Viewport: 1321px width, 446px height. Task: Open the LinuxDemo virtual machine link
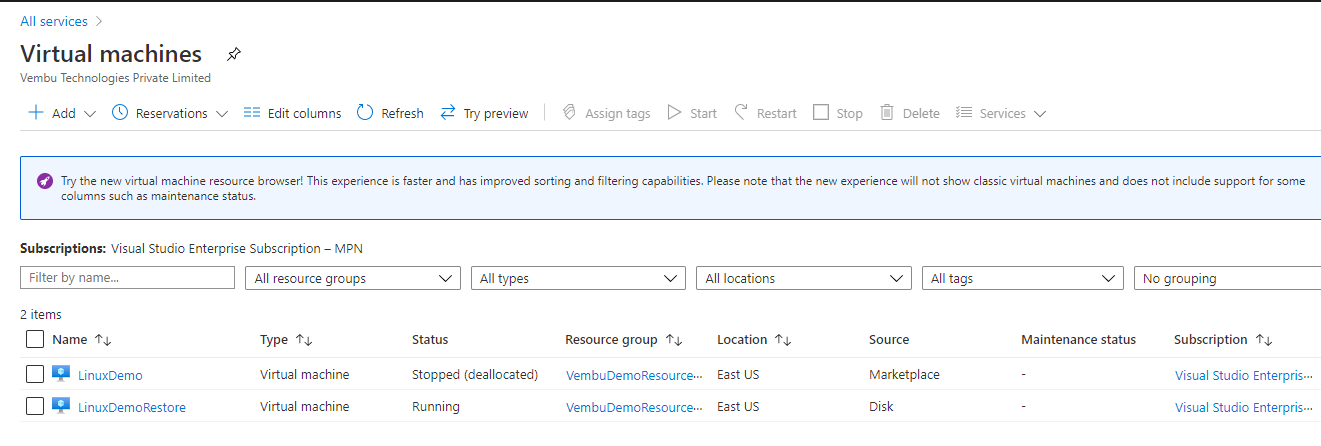(110, 376)
